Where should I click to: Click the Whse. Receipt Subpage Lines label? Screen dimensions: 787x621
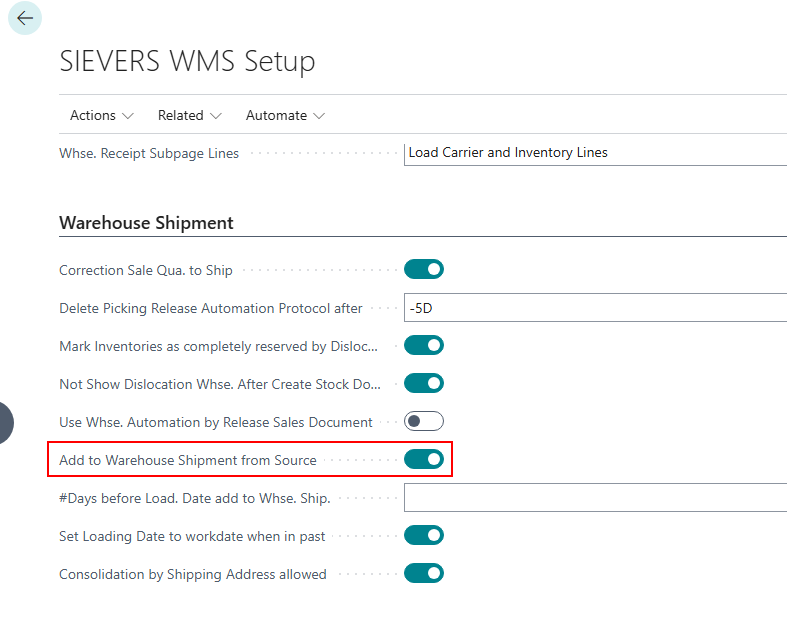click(x=149, y=154)
